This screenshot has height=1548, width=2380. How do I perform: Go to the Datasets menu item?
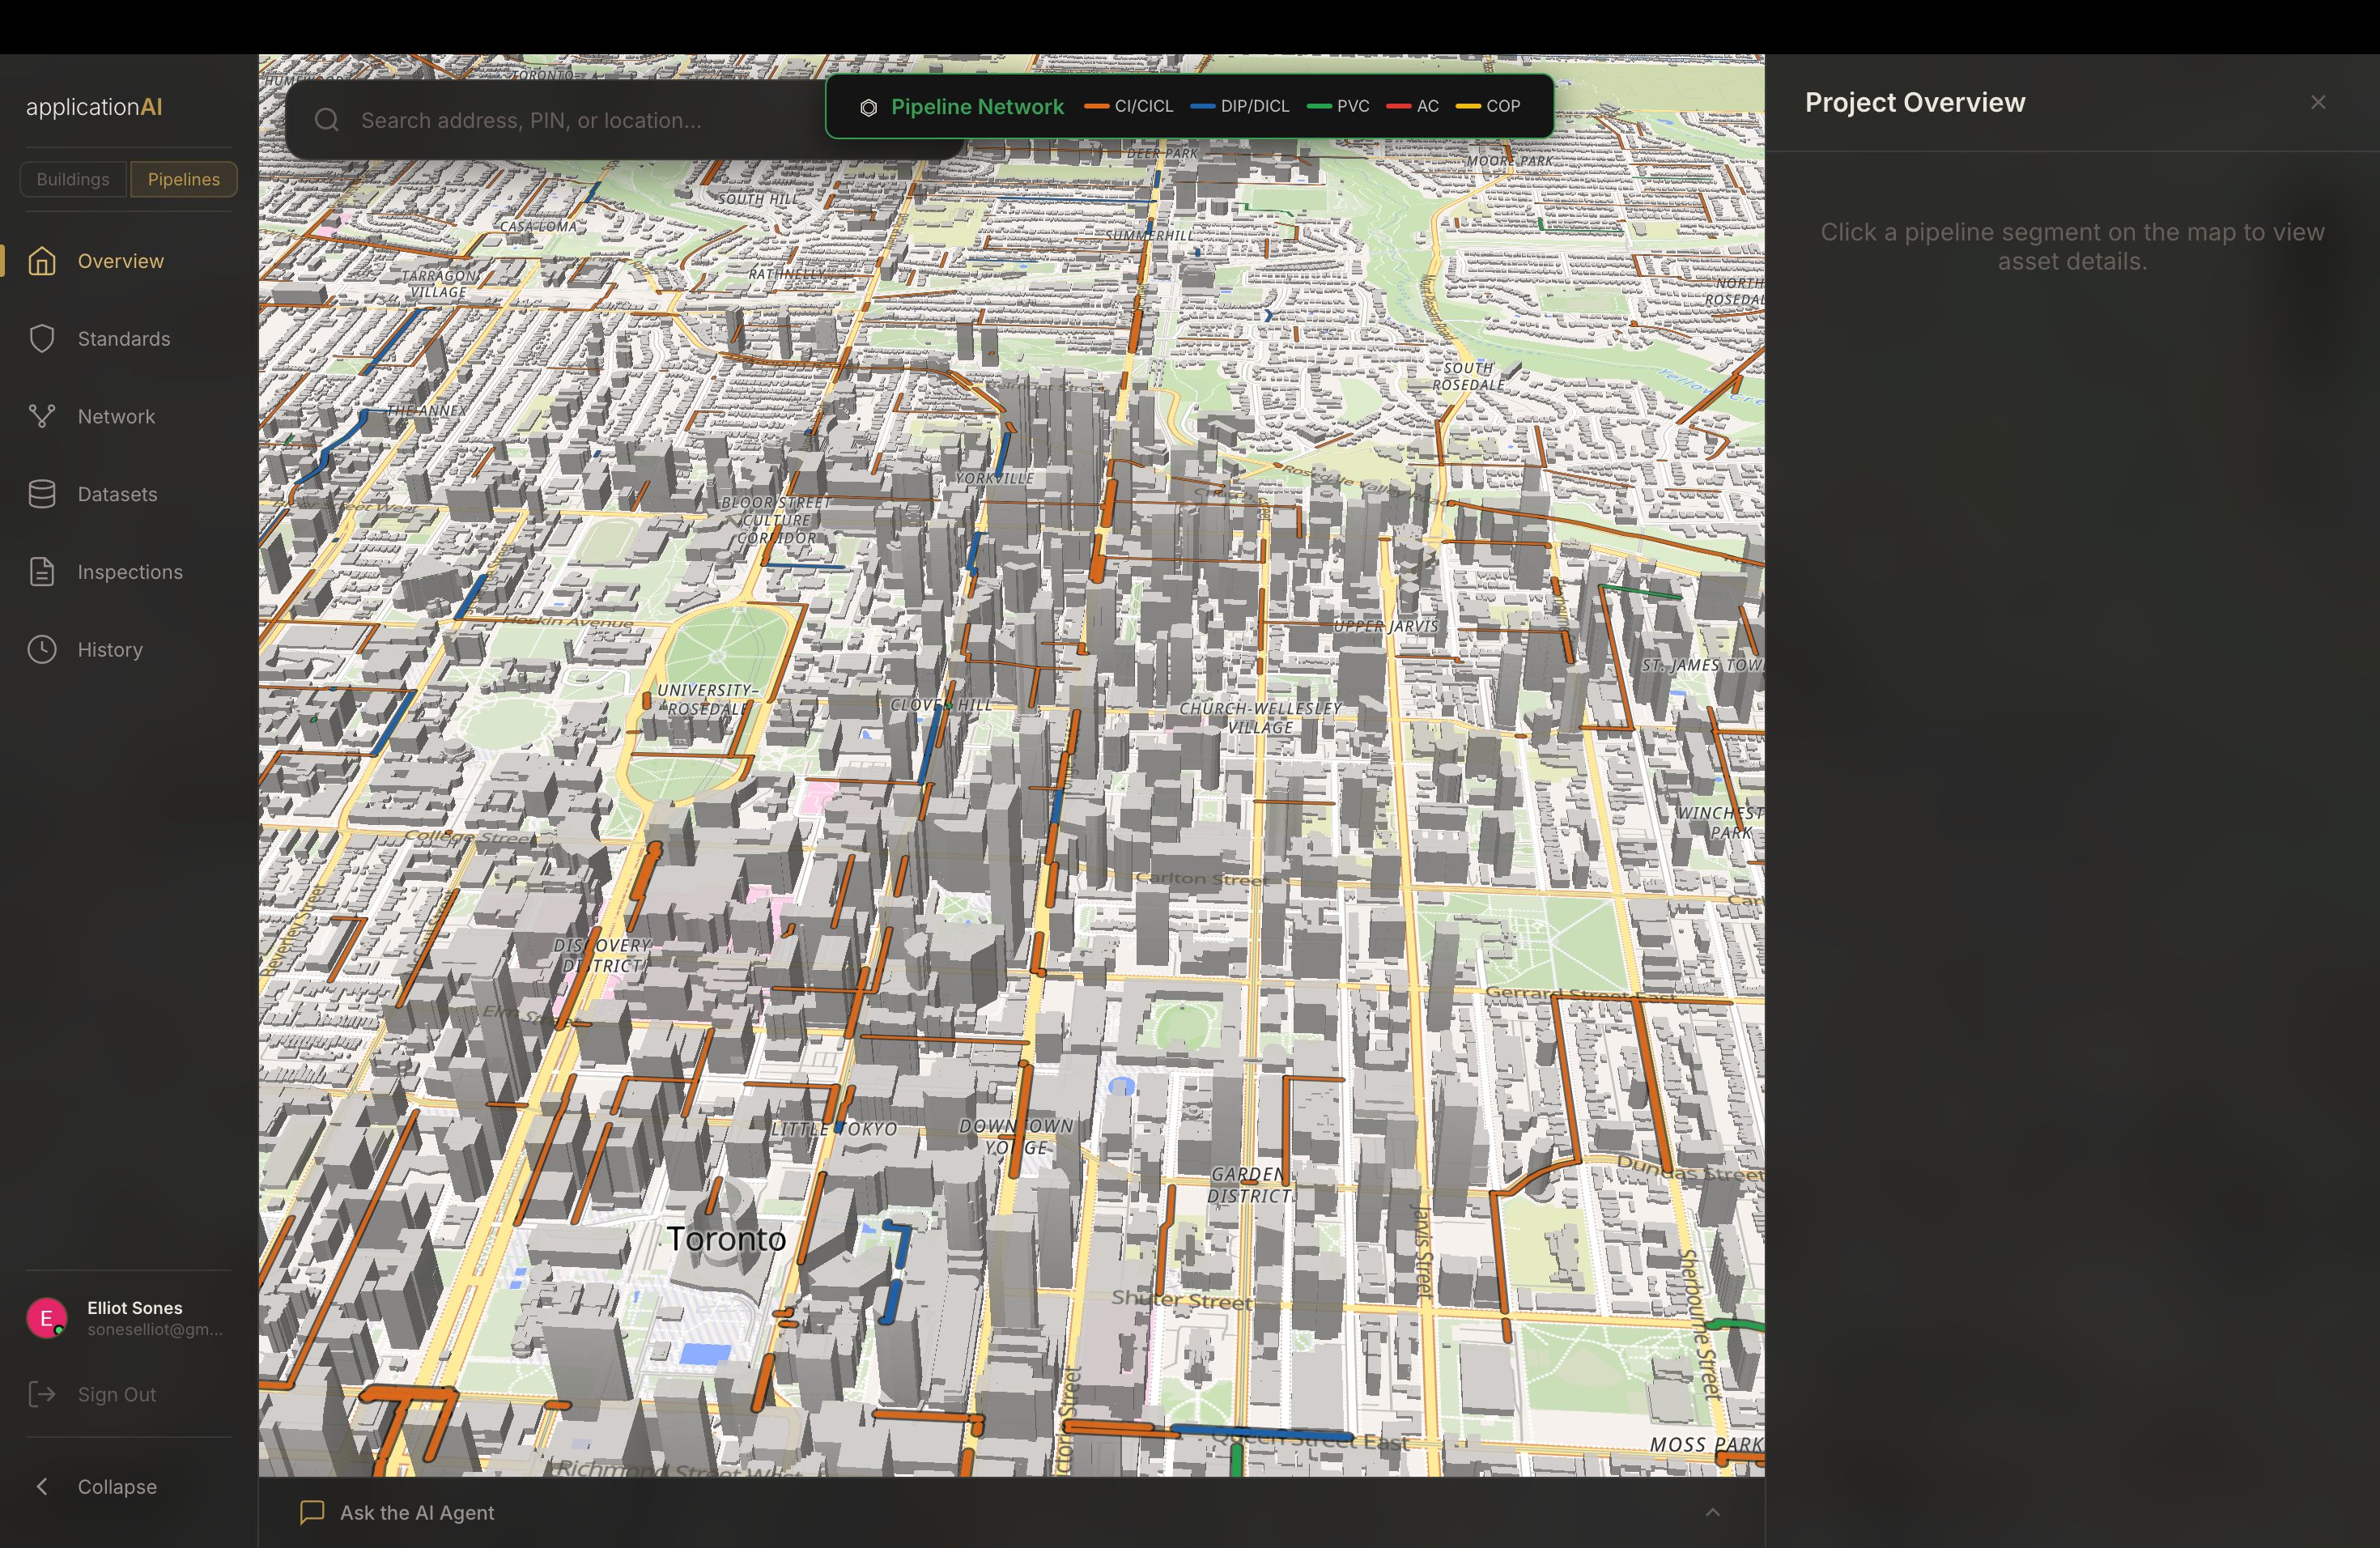tap(117, 494)
